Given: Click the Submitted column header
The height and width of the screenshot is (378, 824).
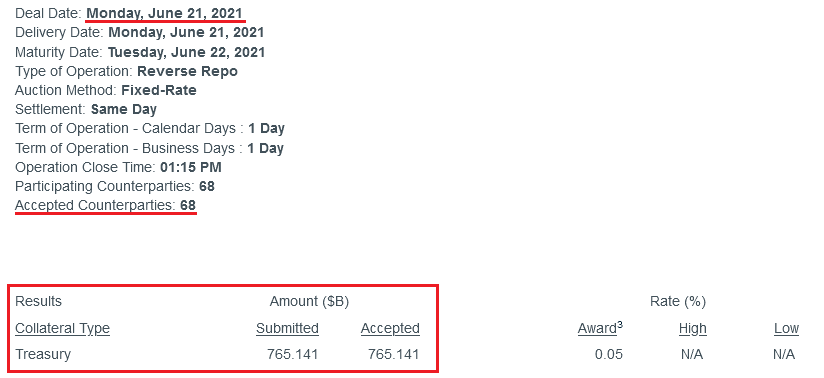Looking at the screenshot, I should [x=287, y=329].
